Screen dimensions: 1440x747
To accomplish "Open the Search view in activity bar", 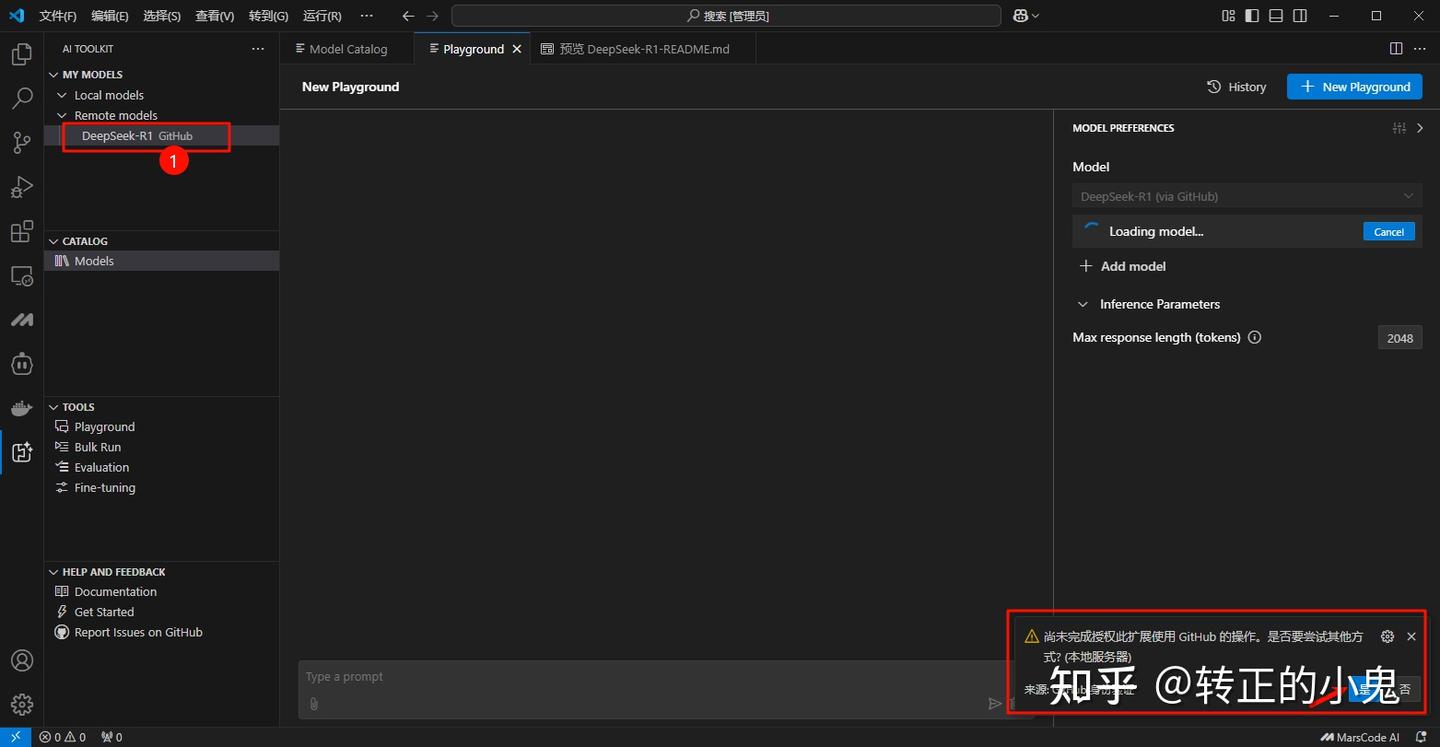I will (x=21, y=99).
